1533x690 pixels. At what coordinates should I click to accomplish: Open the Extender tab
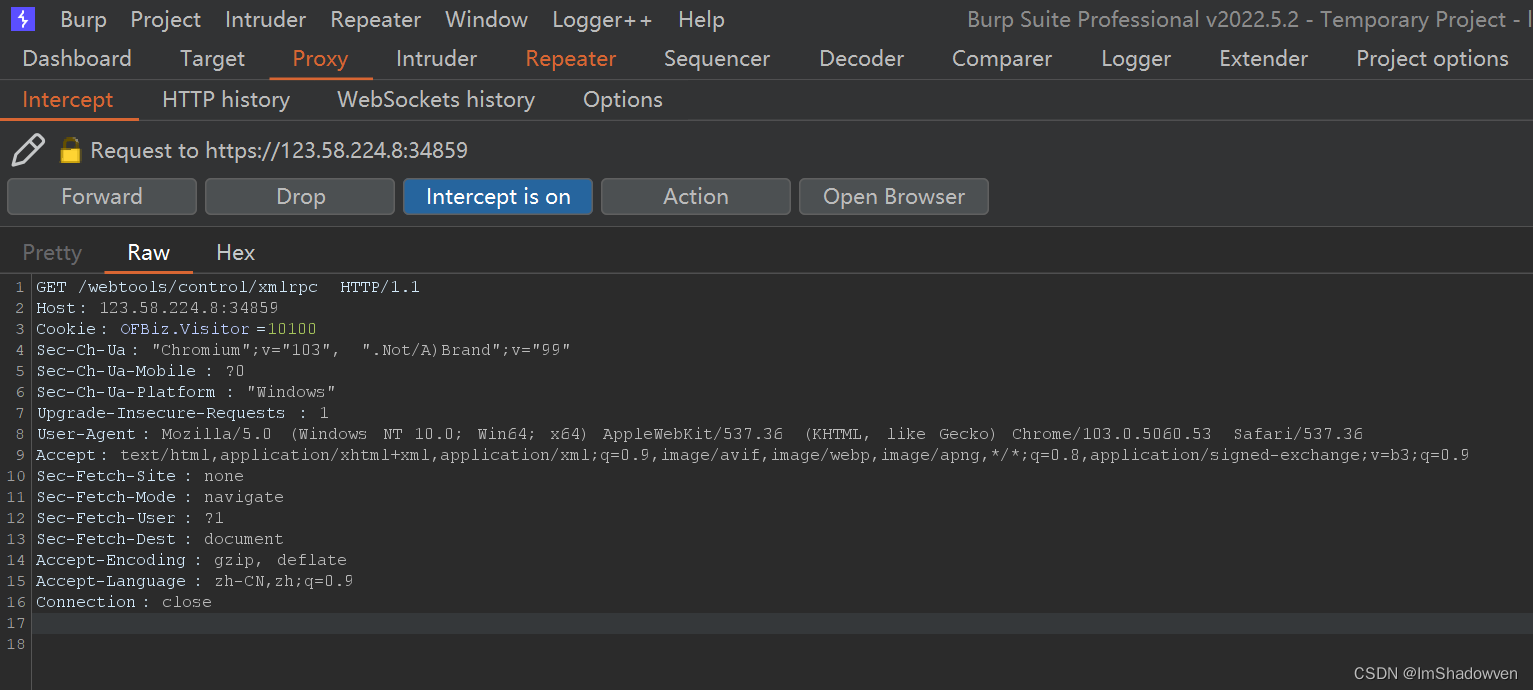tap(1263, 59)
